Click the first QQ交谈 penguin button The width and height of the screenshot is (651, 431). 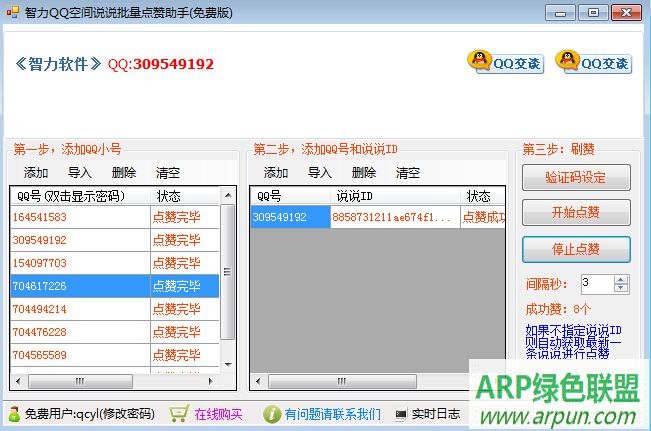click(506, 62)
